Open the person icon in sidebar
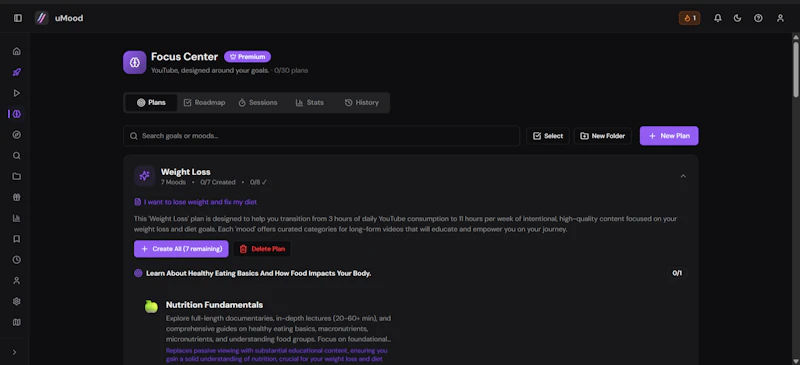Viewport: 800px width, 365px height. pos(16,280)
